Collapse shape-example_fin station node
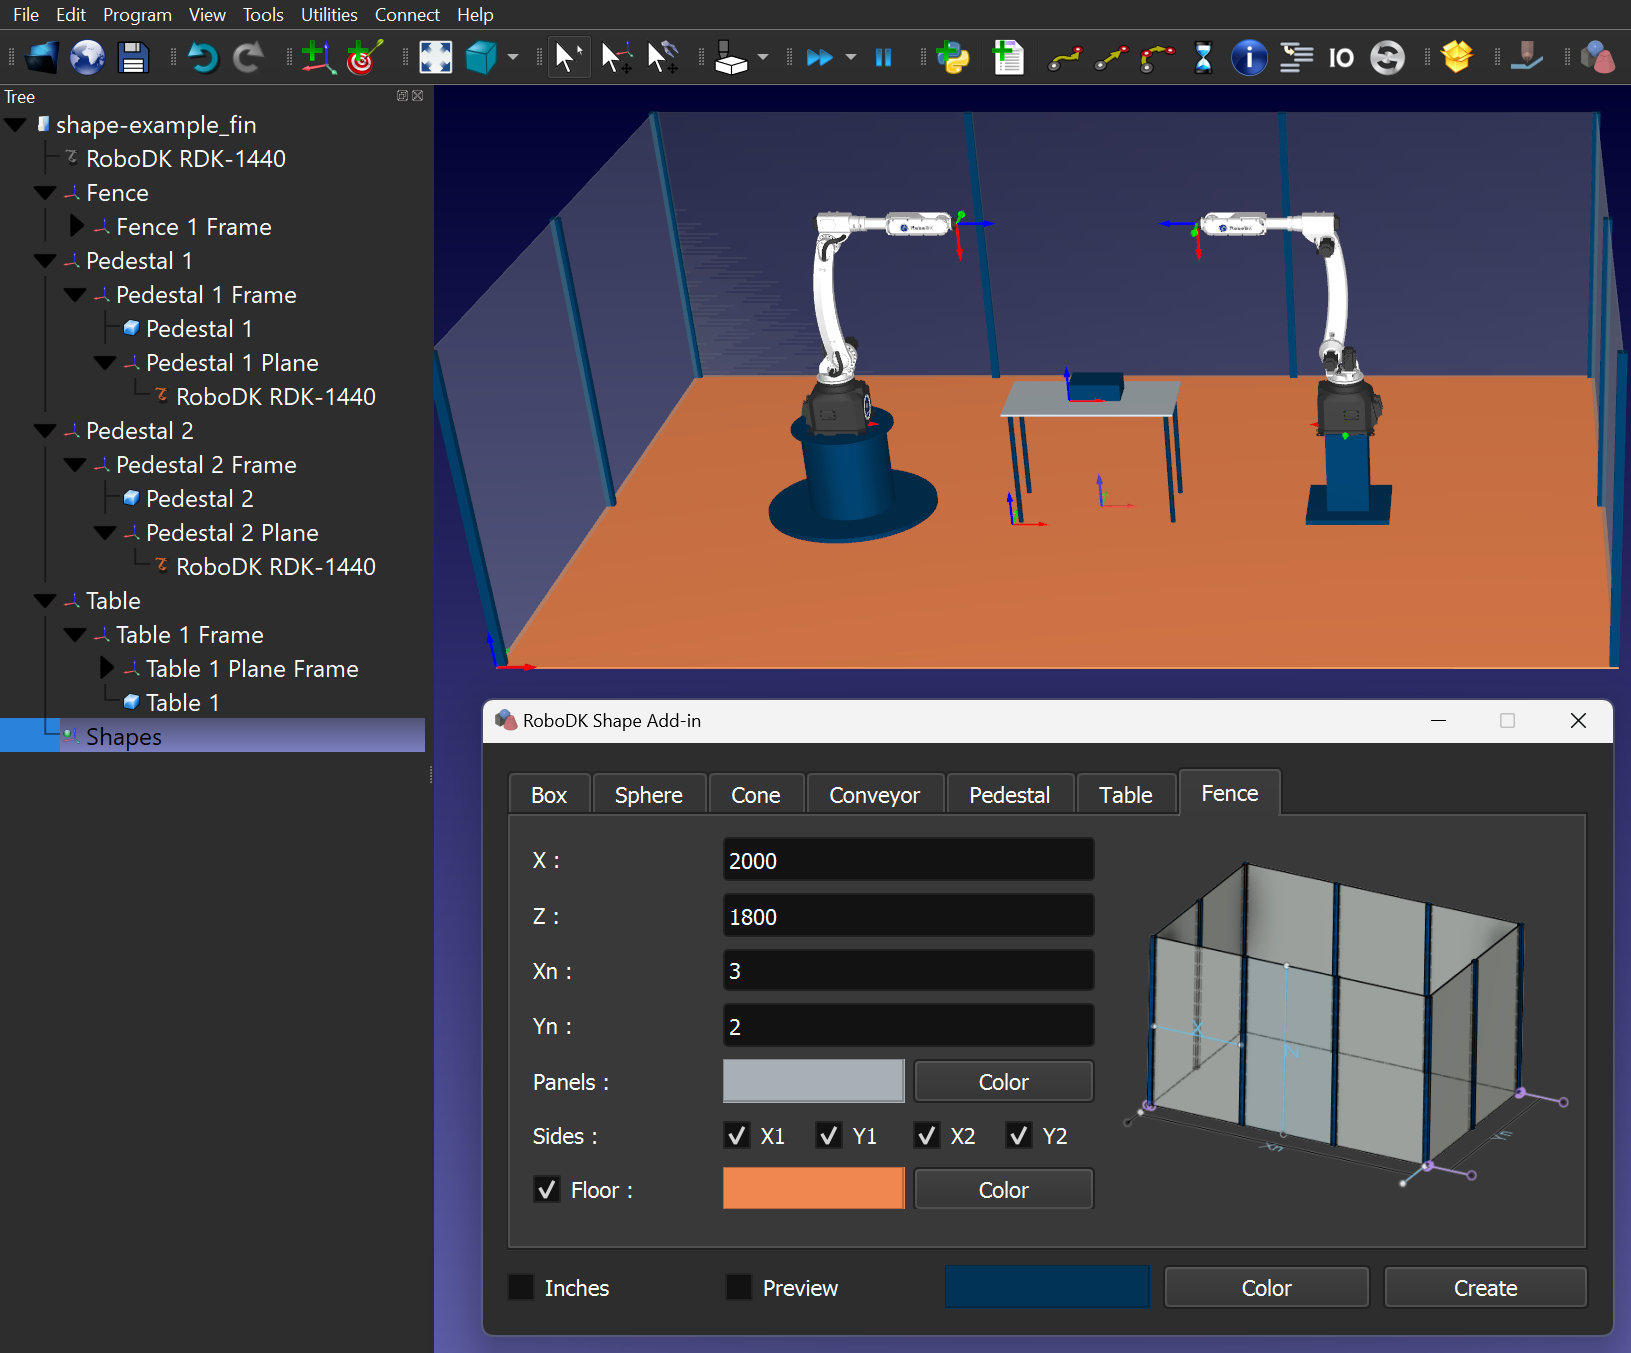The height and width of the screenshot is (1353, 1631). [15, 125]
